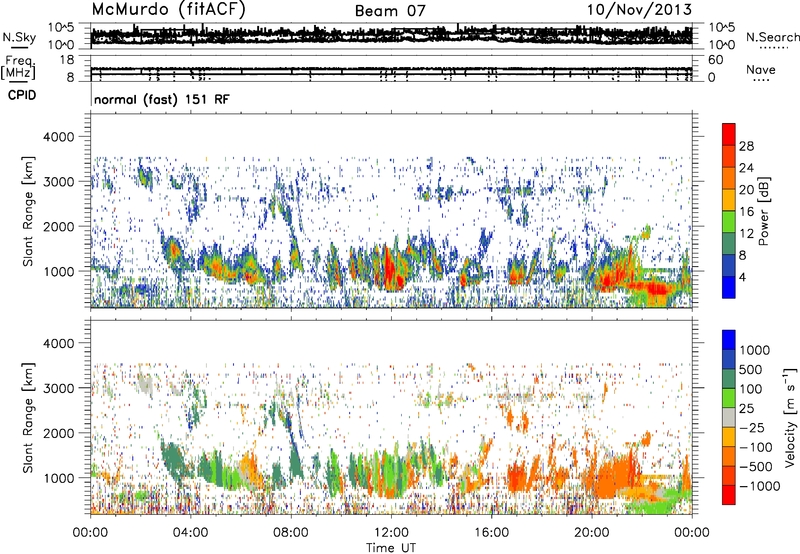Click the red bottom of Velocity colorbar
Viewport: 800px width, 554px height.
tap(729, 496)
